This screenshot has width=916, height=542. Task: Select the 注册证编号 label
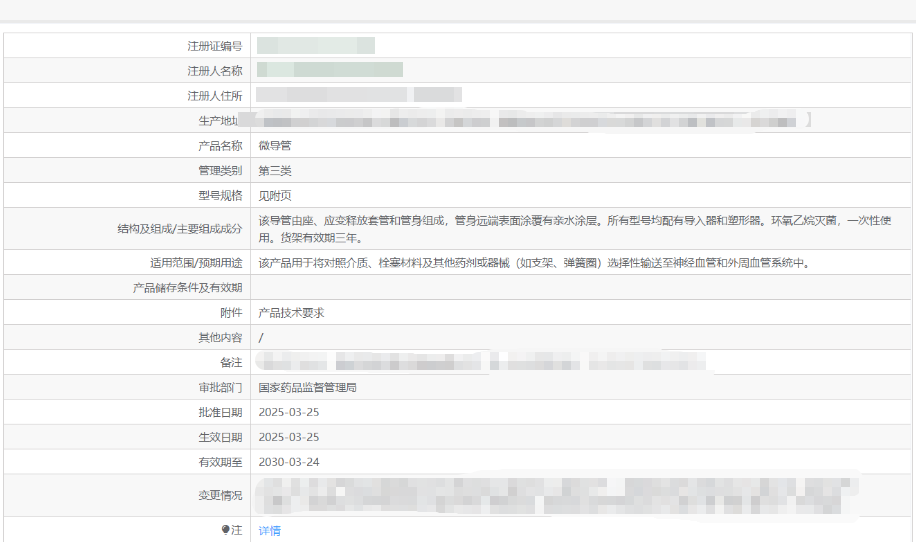(x=214, y=46)
